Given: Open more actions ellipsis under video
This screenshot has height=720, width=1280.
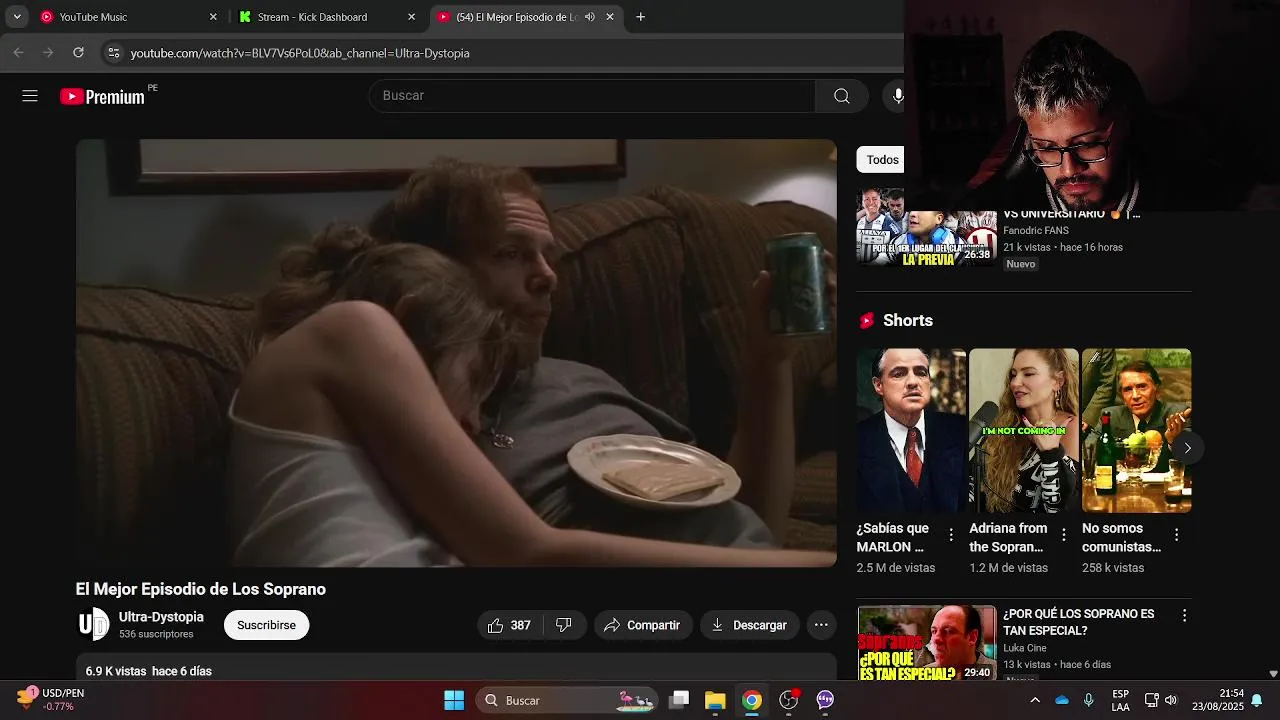Looking at the screenshot, I should (x=821, y=625).
